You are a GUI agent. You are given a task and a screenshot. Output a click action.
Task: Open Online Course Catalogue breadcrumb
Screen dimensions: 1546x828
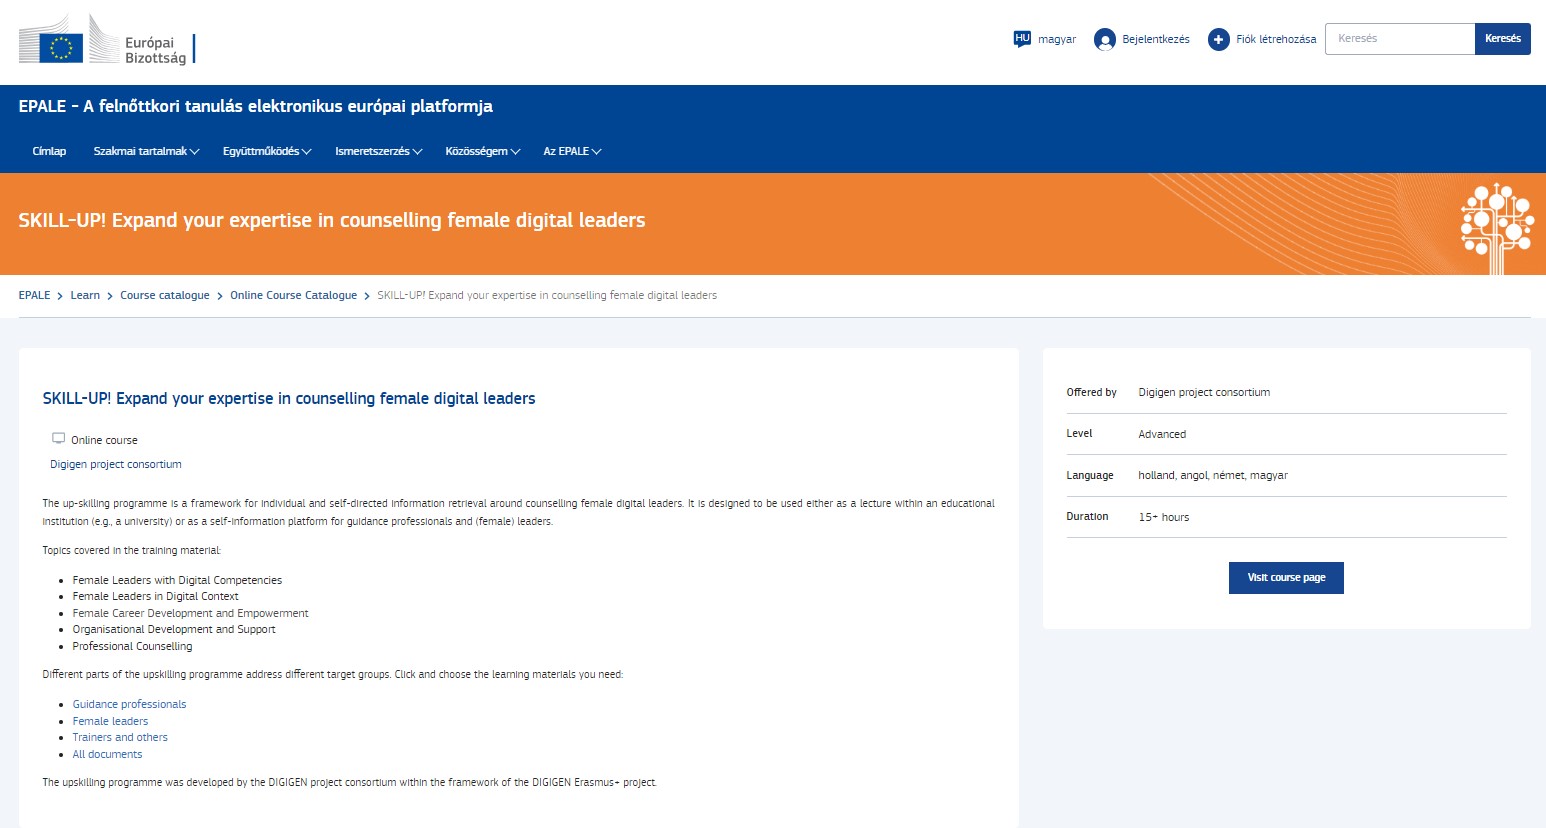(x=293, y=295)
